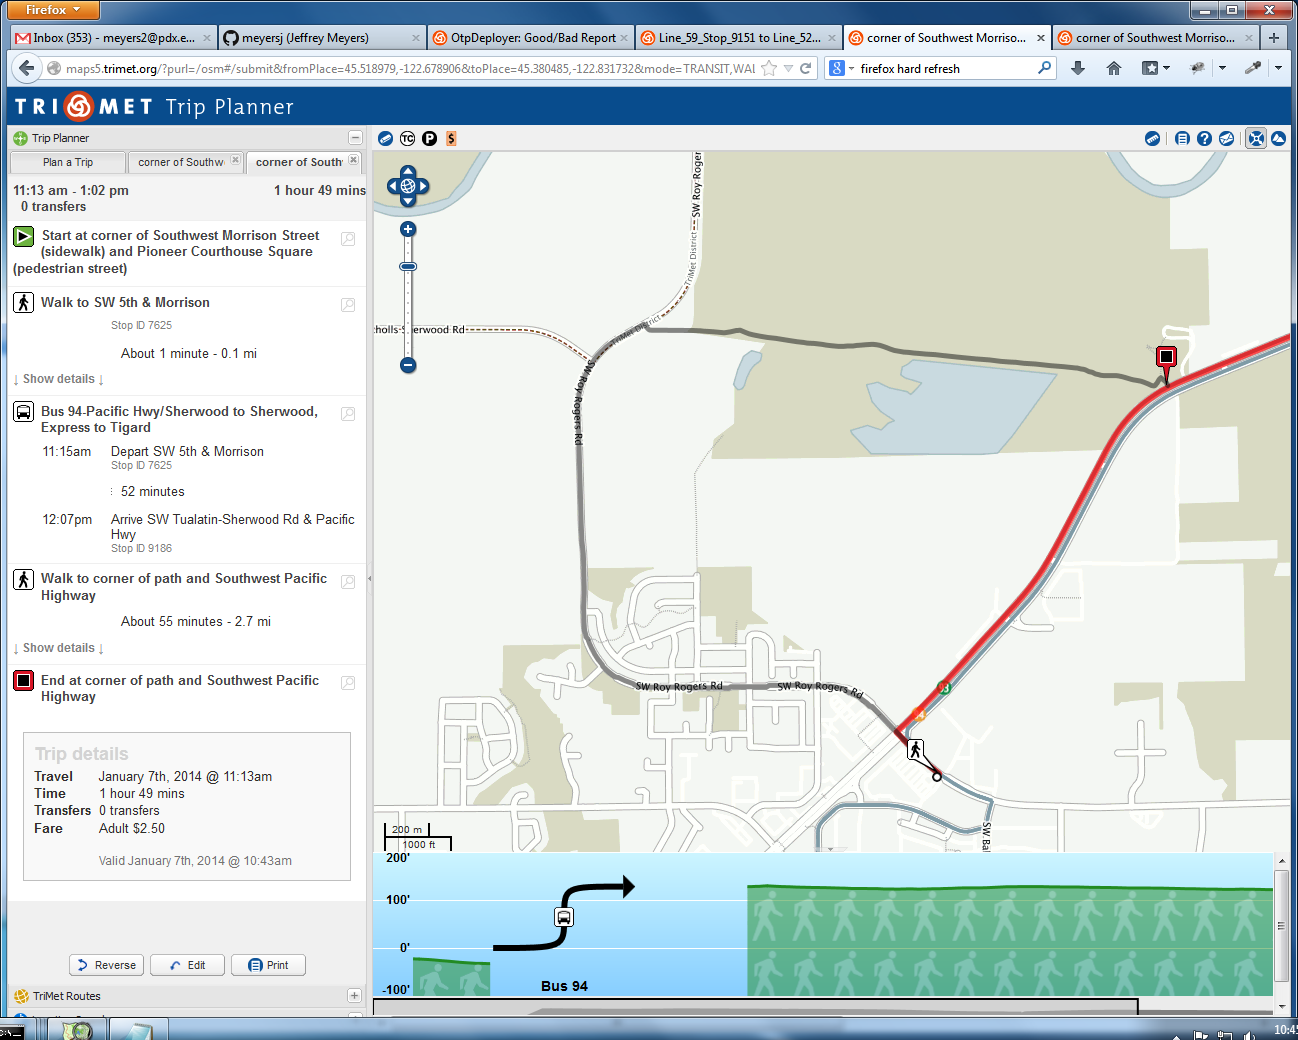Screen dimensions: 1298x1040
Task: Click the ColorZilla eyedropper icon
Action: [1252, 68]
